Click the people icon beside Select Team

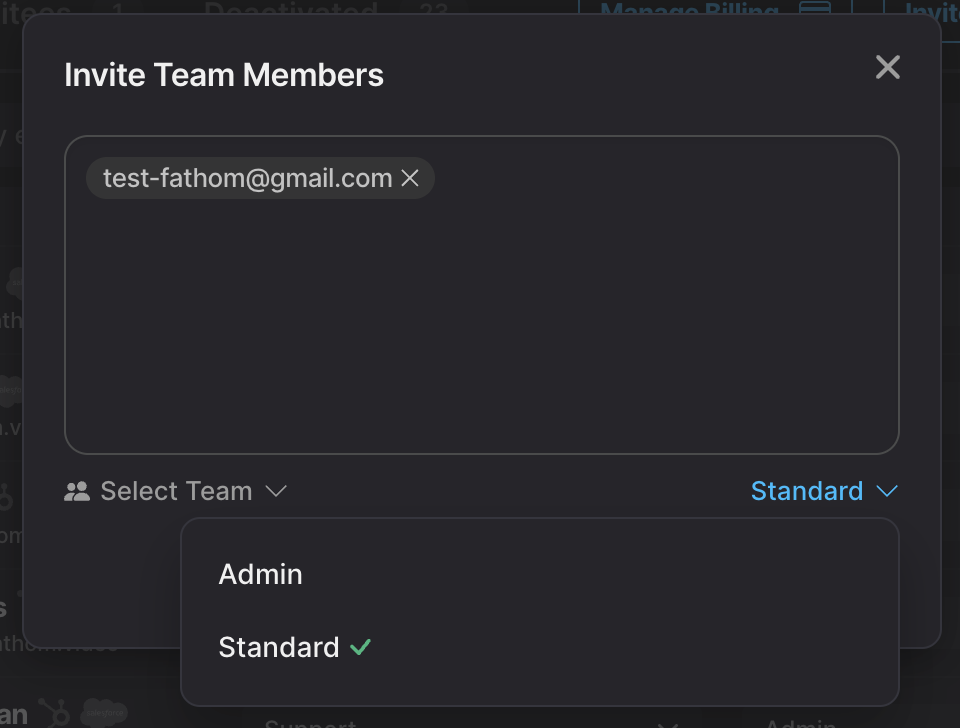click(77, 491)
